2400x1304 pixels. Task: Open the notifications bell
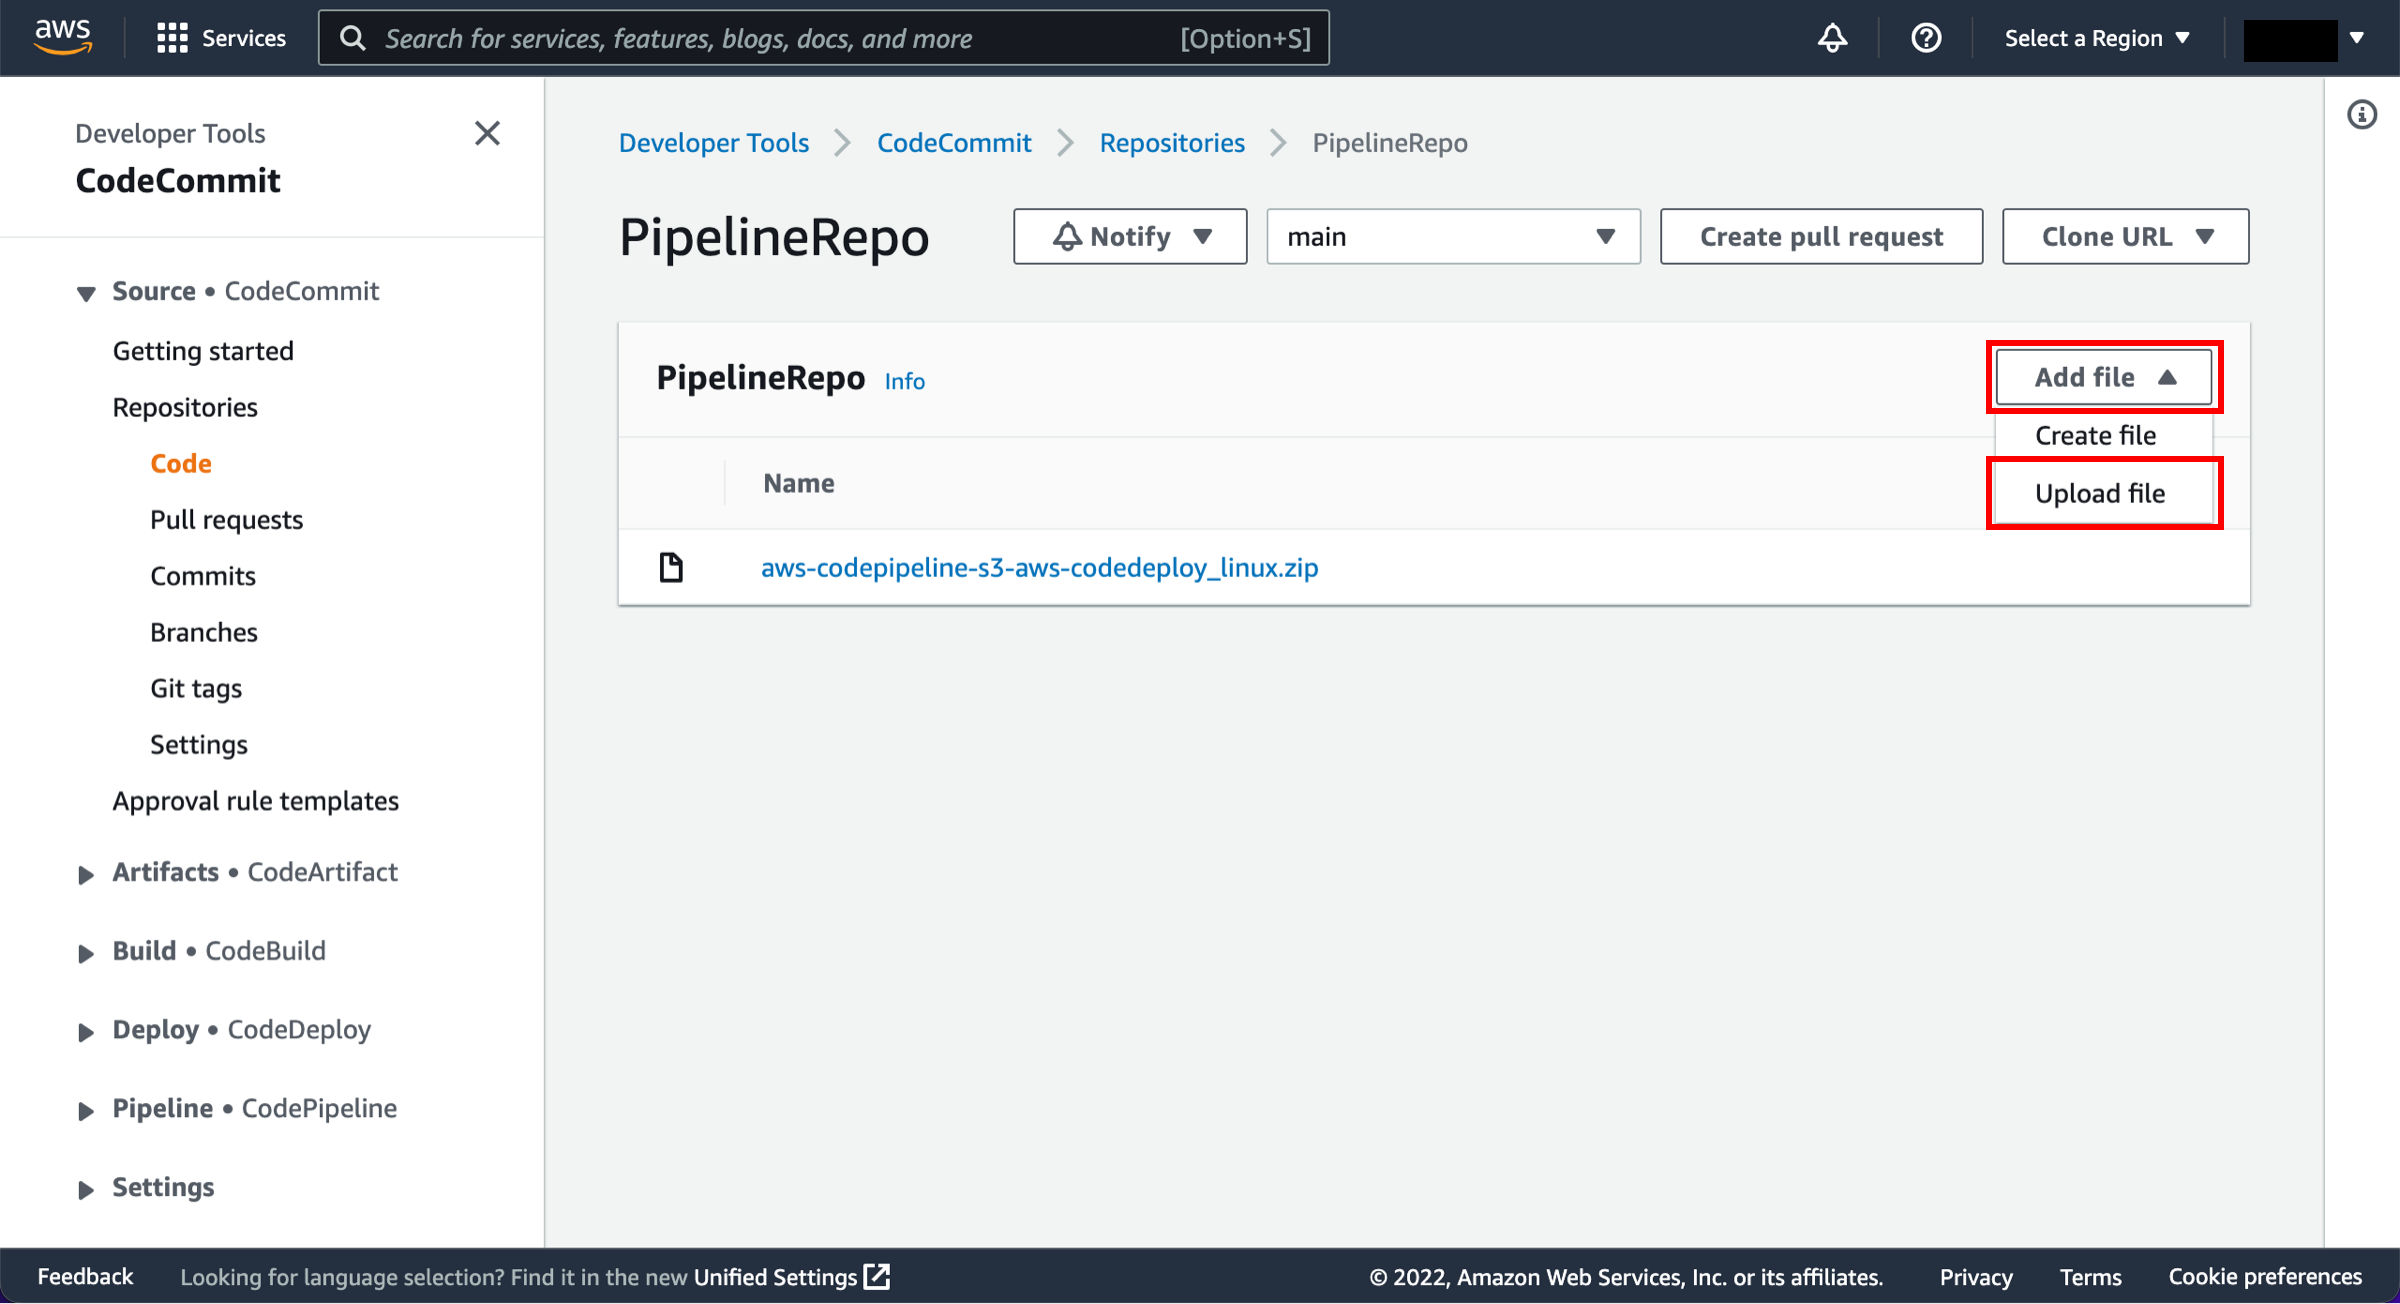pos(1832,38)
